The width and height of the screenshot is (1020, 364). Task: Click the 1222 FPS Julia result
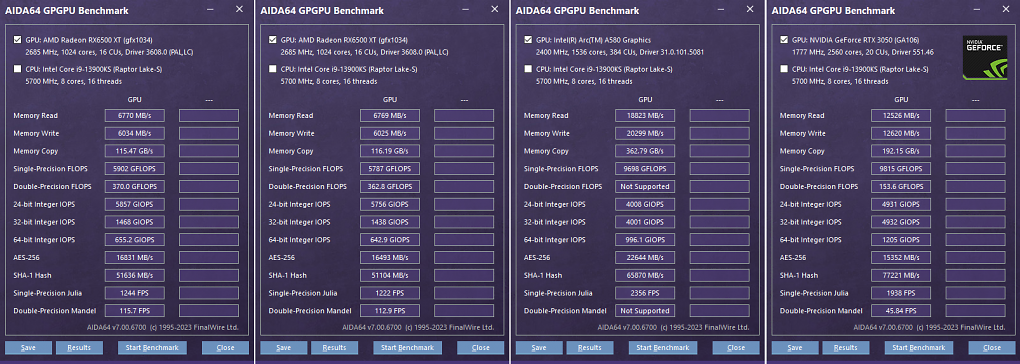pos(390,292)
